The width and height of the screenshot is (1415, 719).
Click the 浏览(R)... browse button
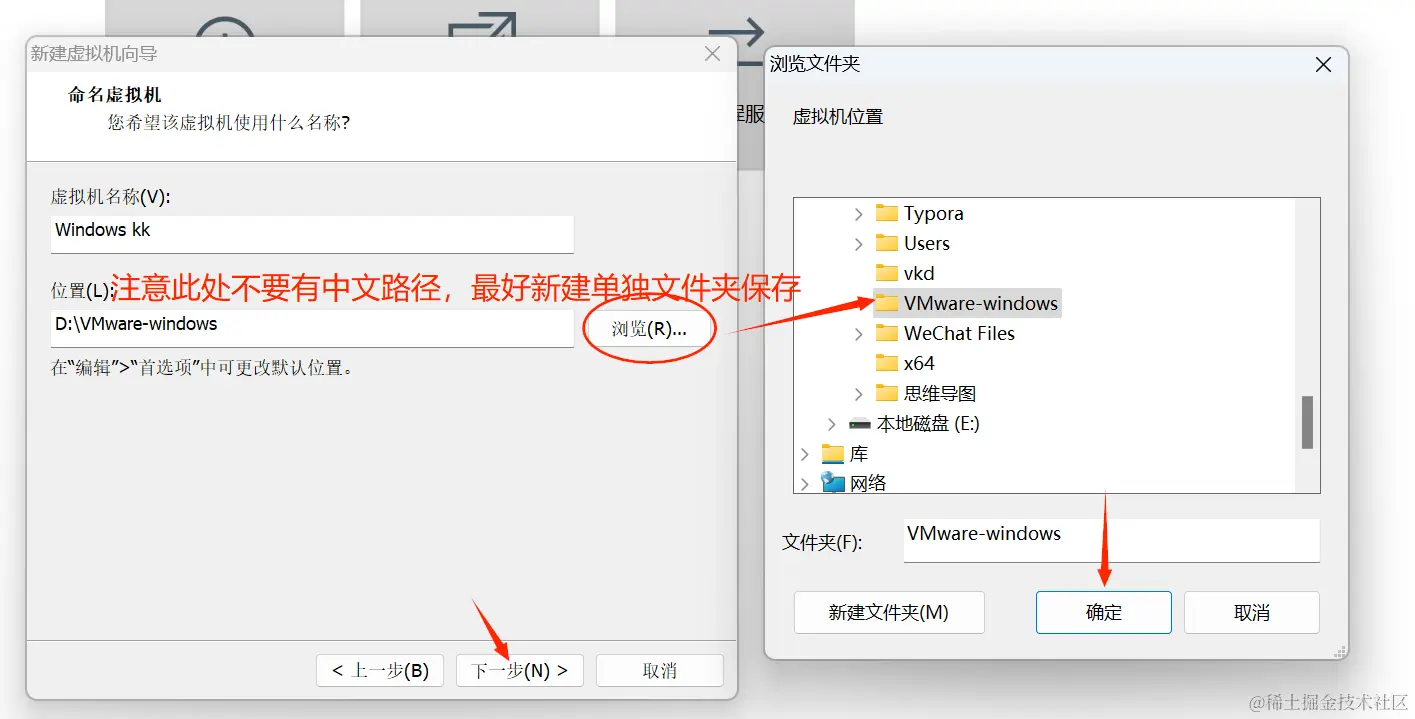point(649,329)
